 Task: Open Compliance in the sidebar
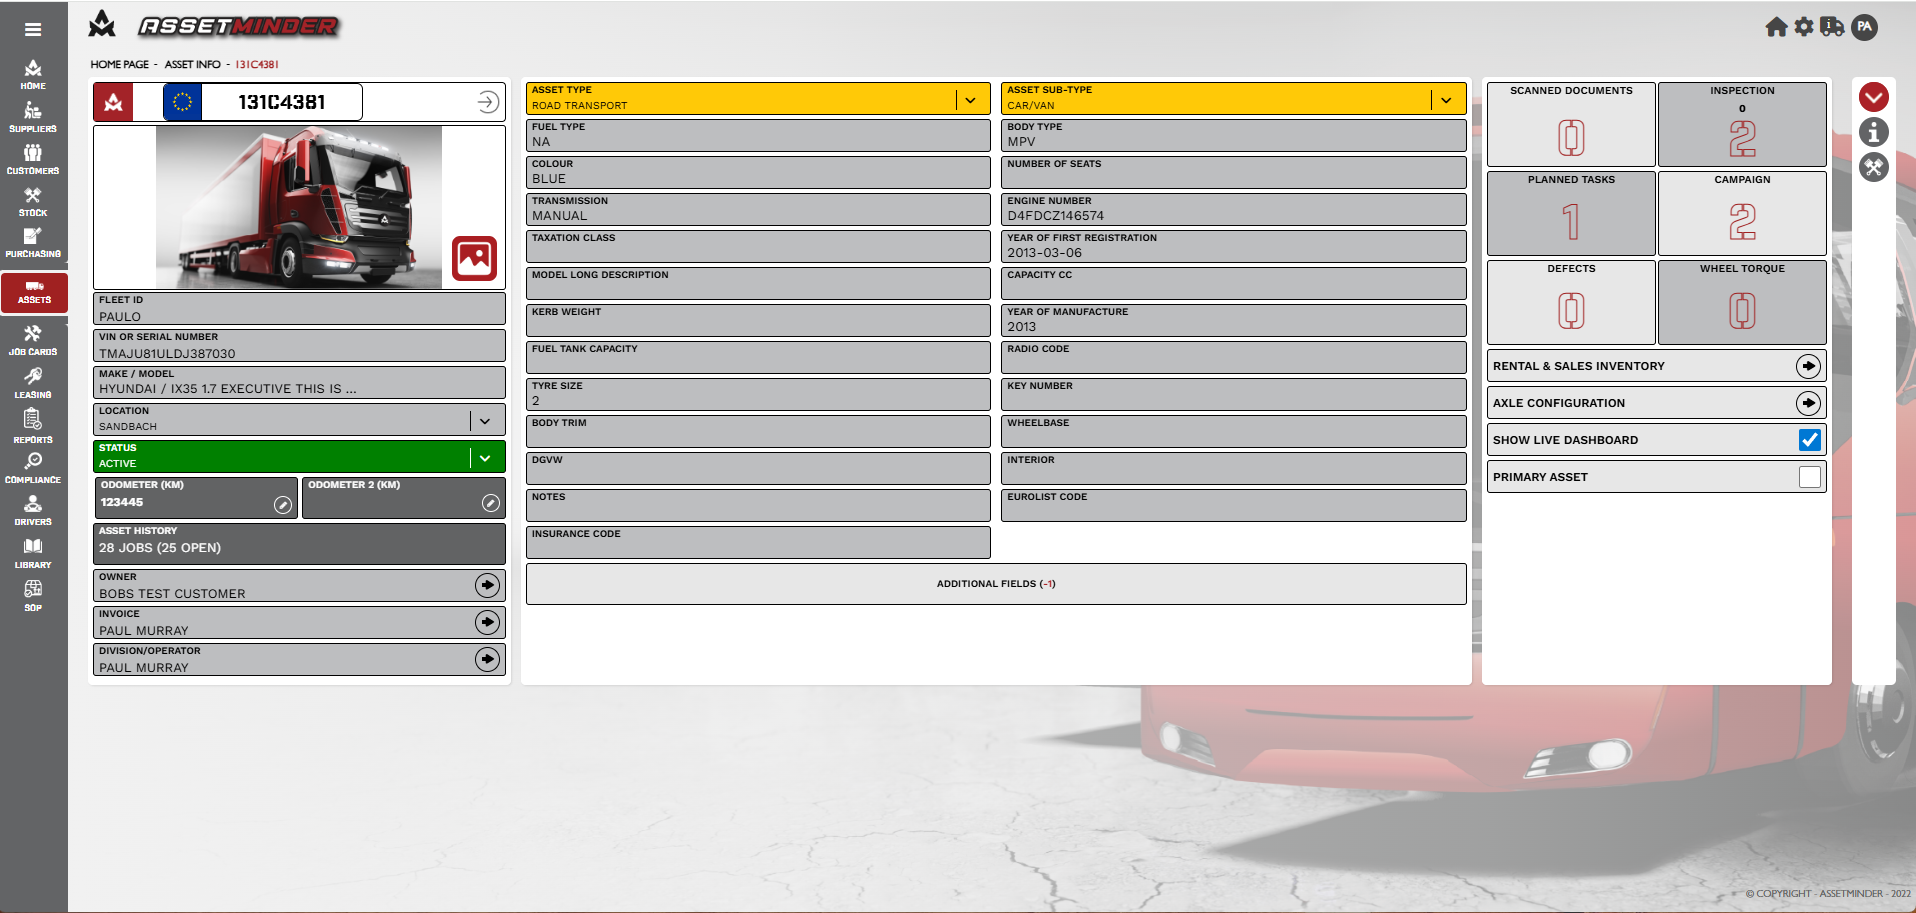pyautogui.click(x=33, y=467)
